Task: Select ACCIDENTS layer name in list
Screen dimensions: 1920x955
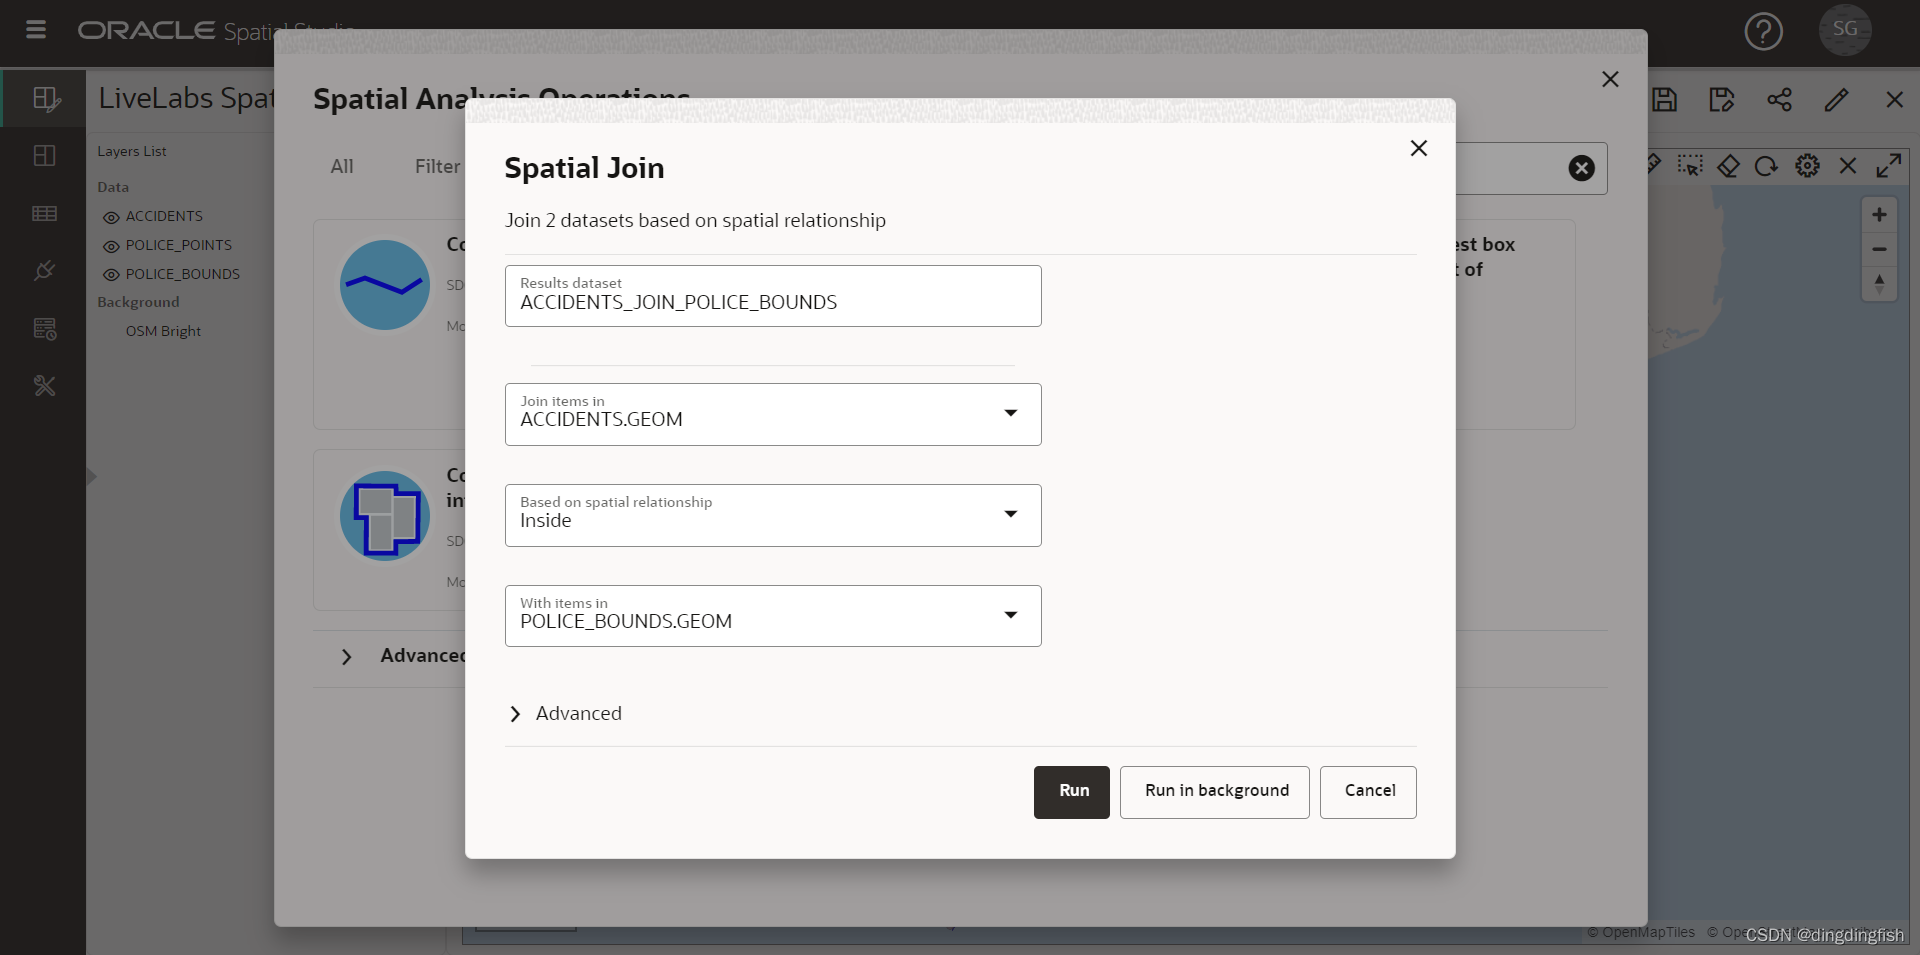Action: [x=164, y=216]
